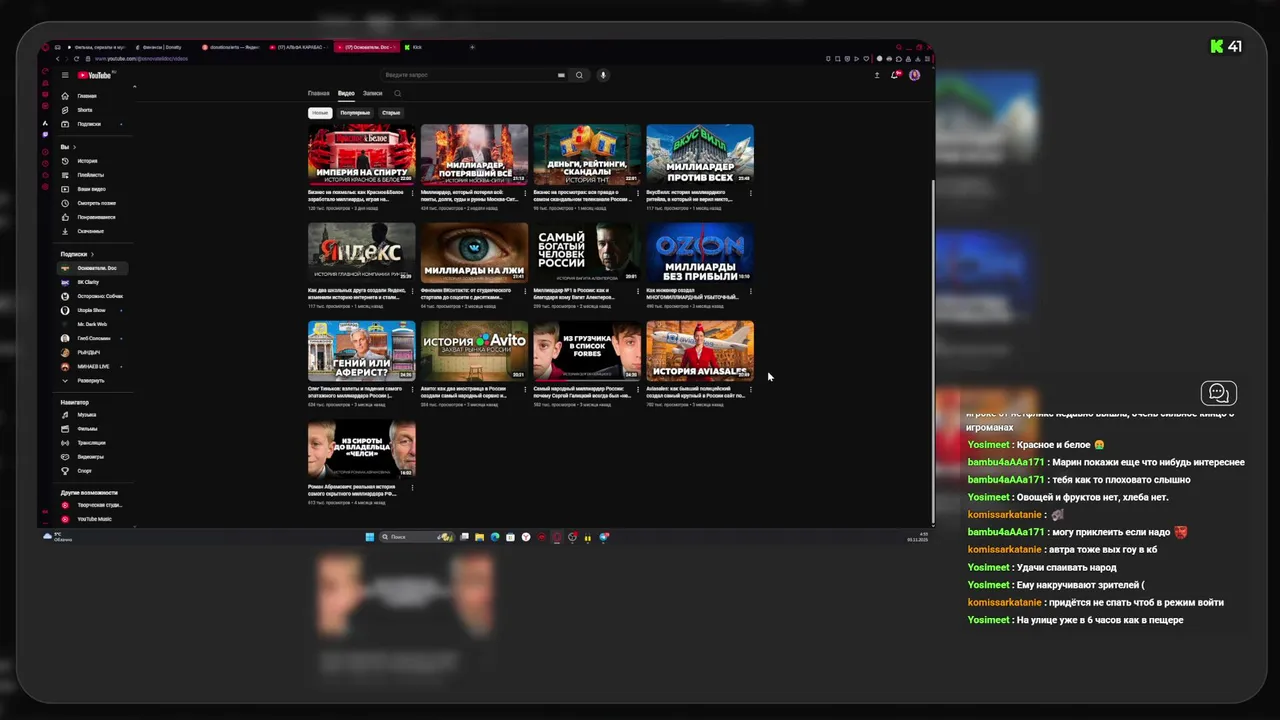Expand the Подписки section header chevron

92,254
